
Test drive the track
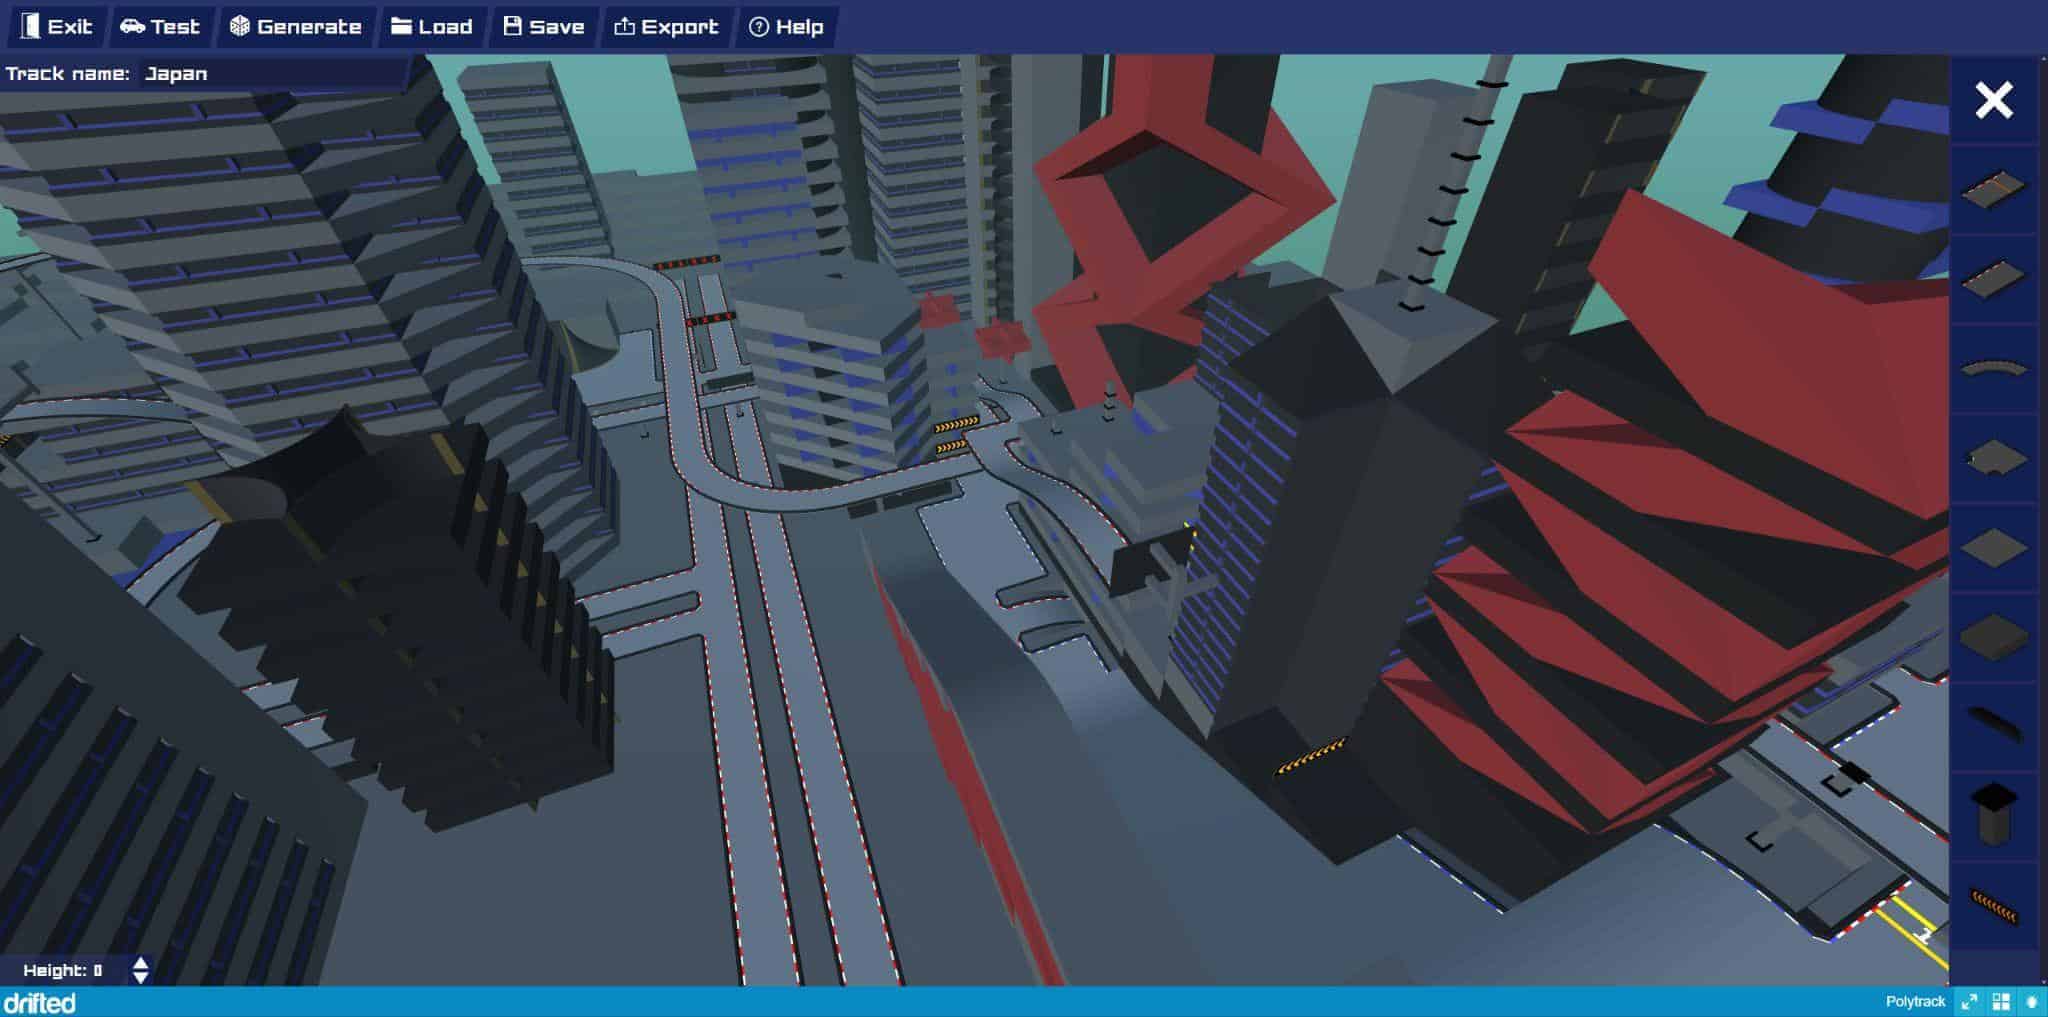160,27
